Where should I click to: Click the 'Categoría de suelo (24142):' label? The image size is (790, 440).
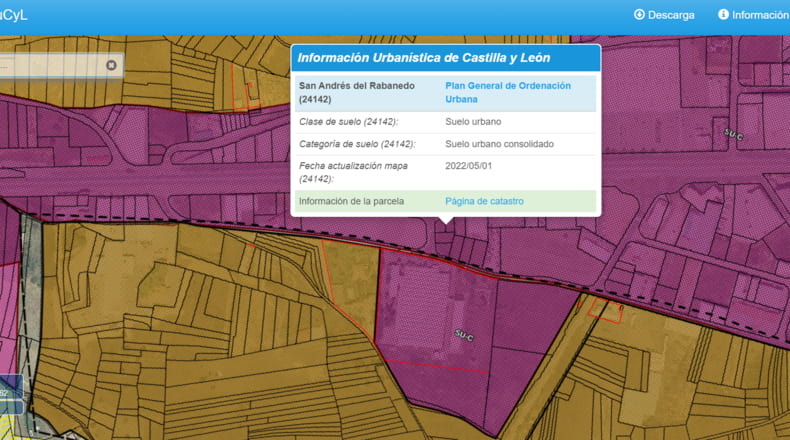pyautogui.click(x=357, y=144)
